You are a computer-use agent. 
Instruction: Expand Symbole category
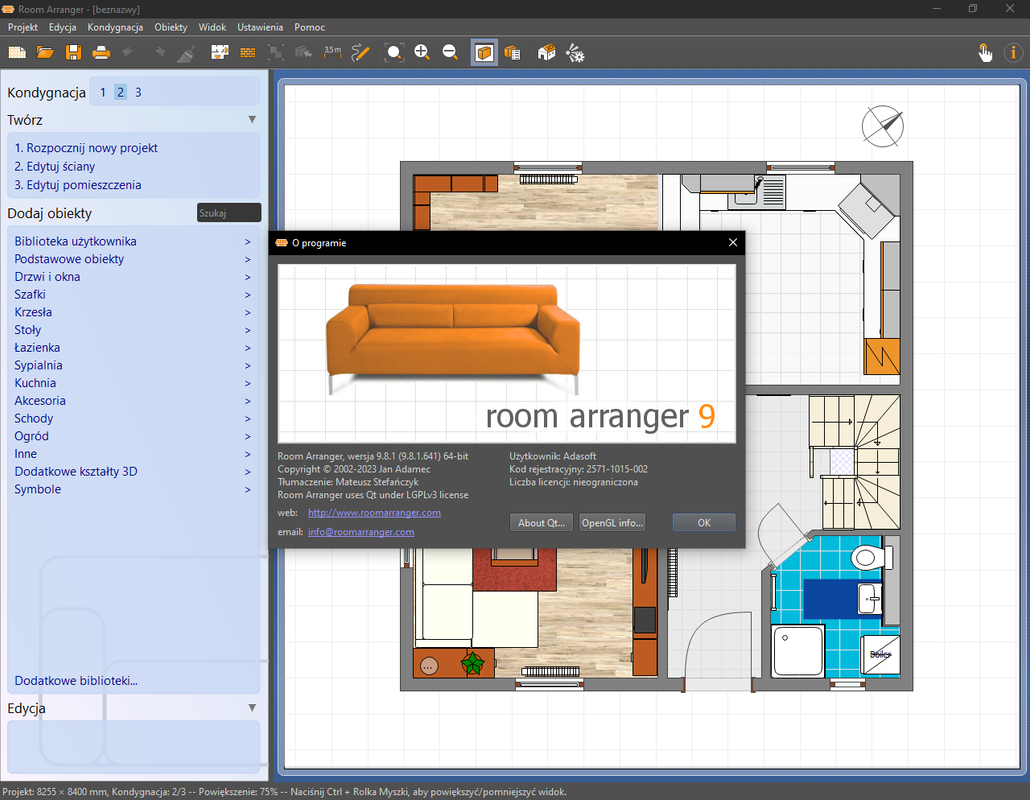pyautogui.click(x=133, y=489)
